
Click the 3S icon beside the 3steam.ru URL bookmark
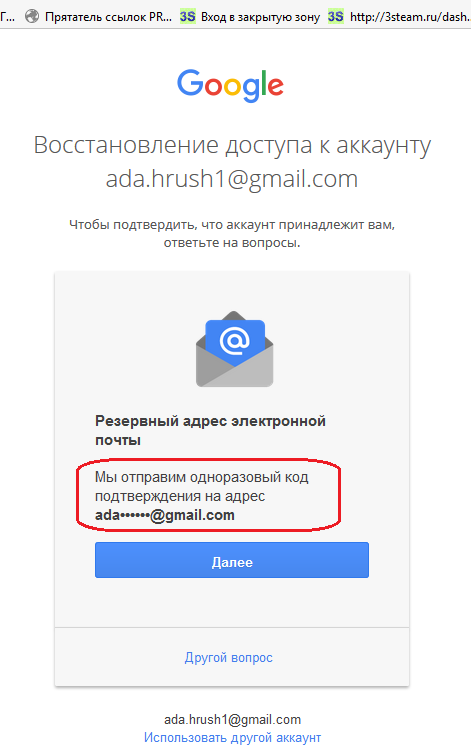[336, 17]
